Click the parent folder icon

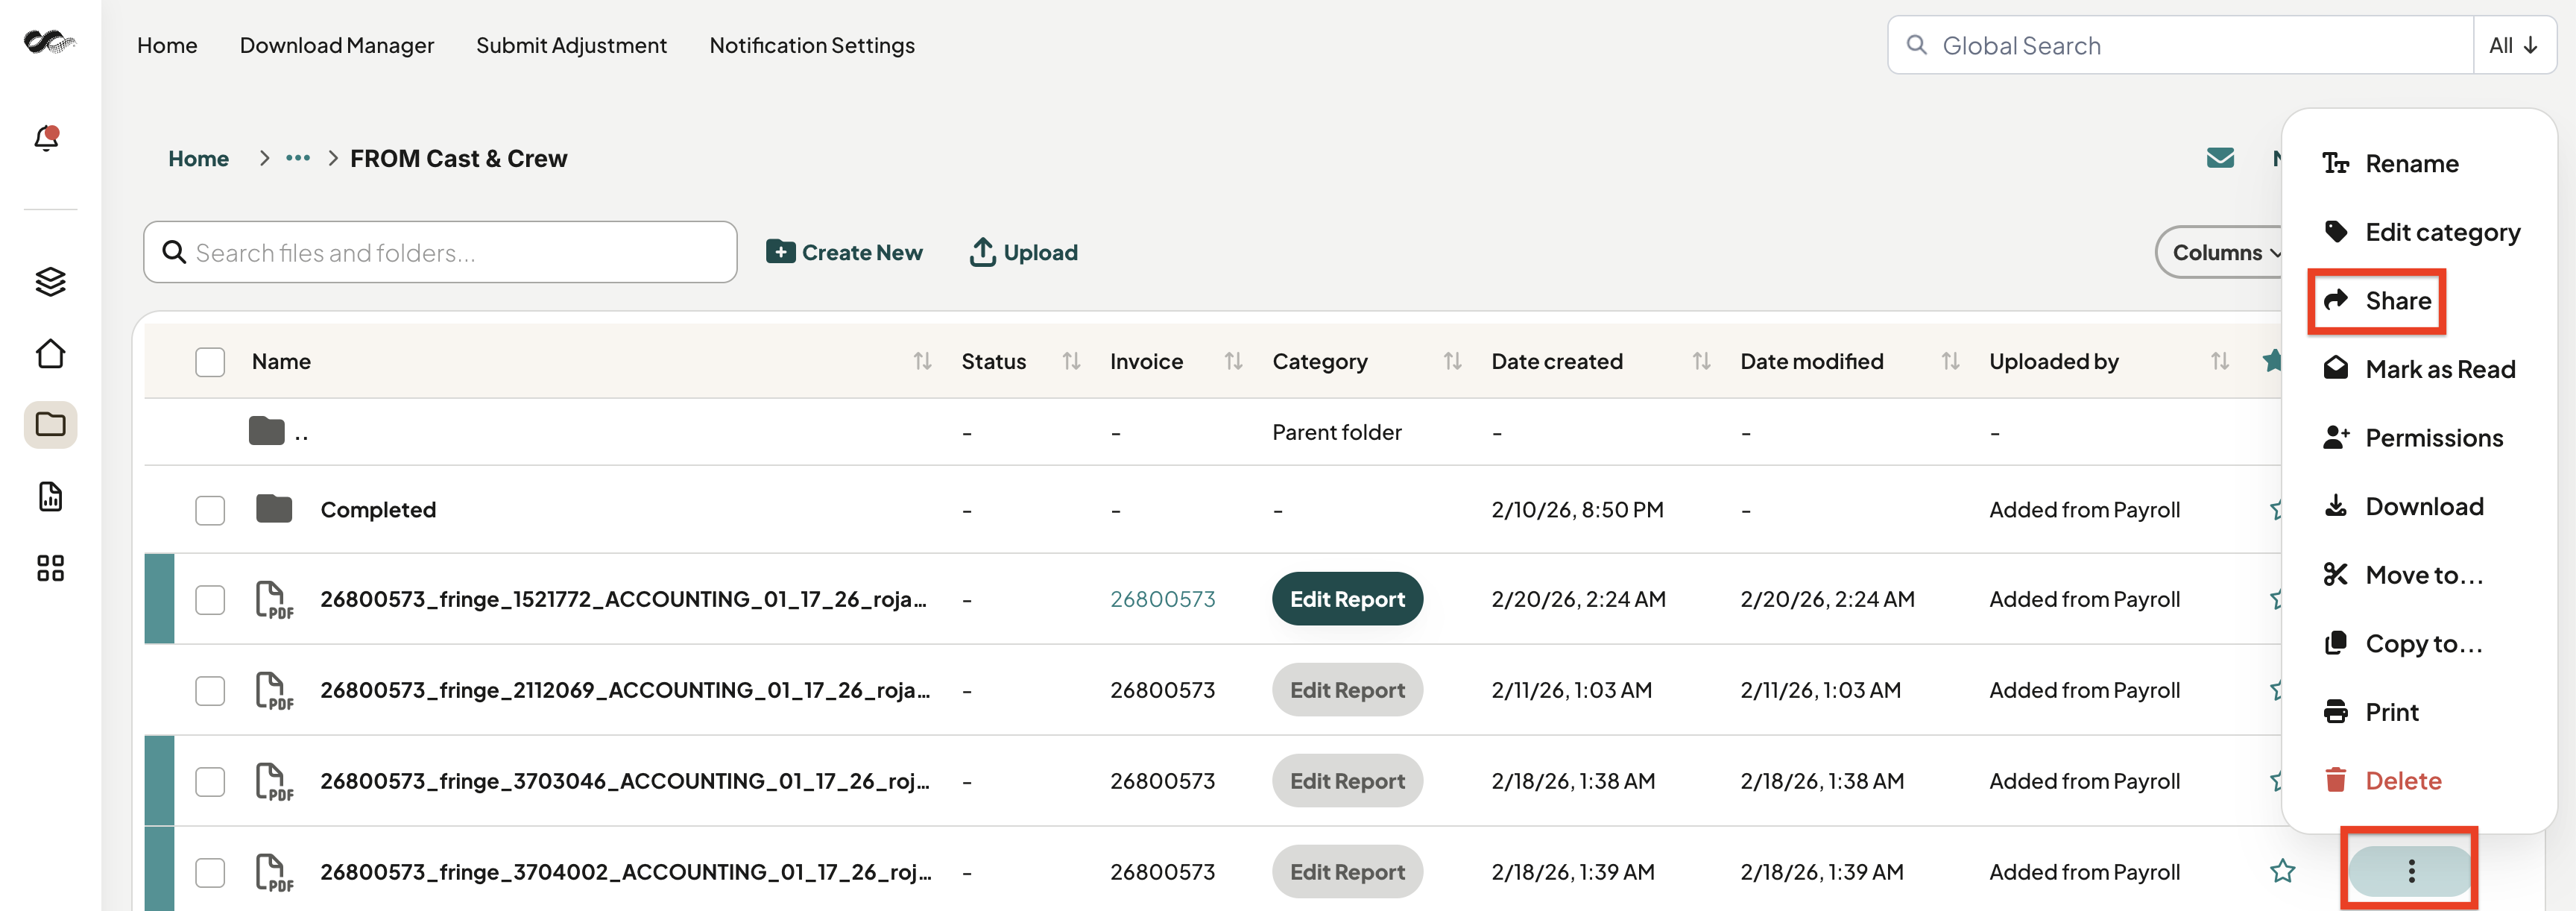(x=266, y=431)
